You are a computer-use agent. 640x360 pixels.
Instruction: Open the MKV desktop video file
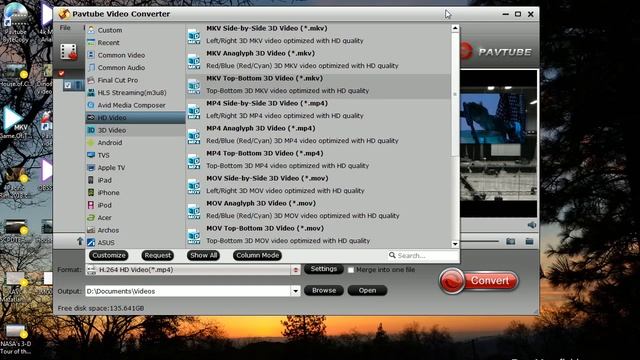click(15, 122)
